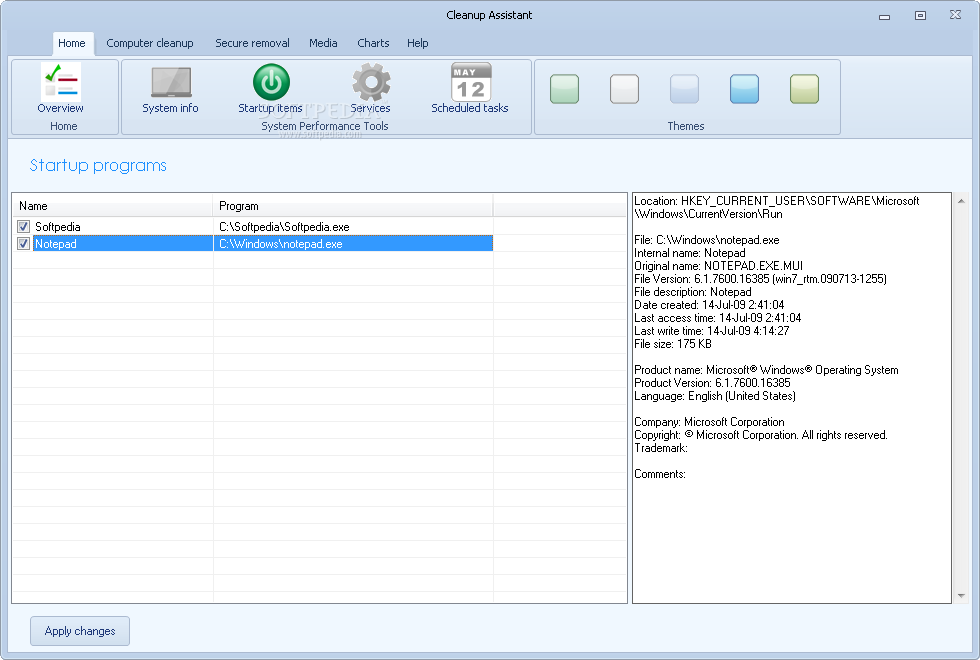Apply the white theme swatch

[624, 89]
